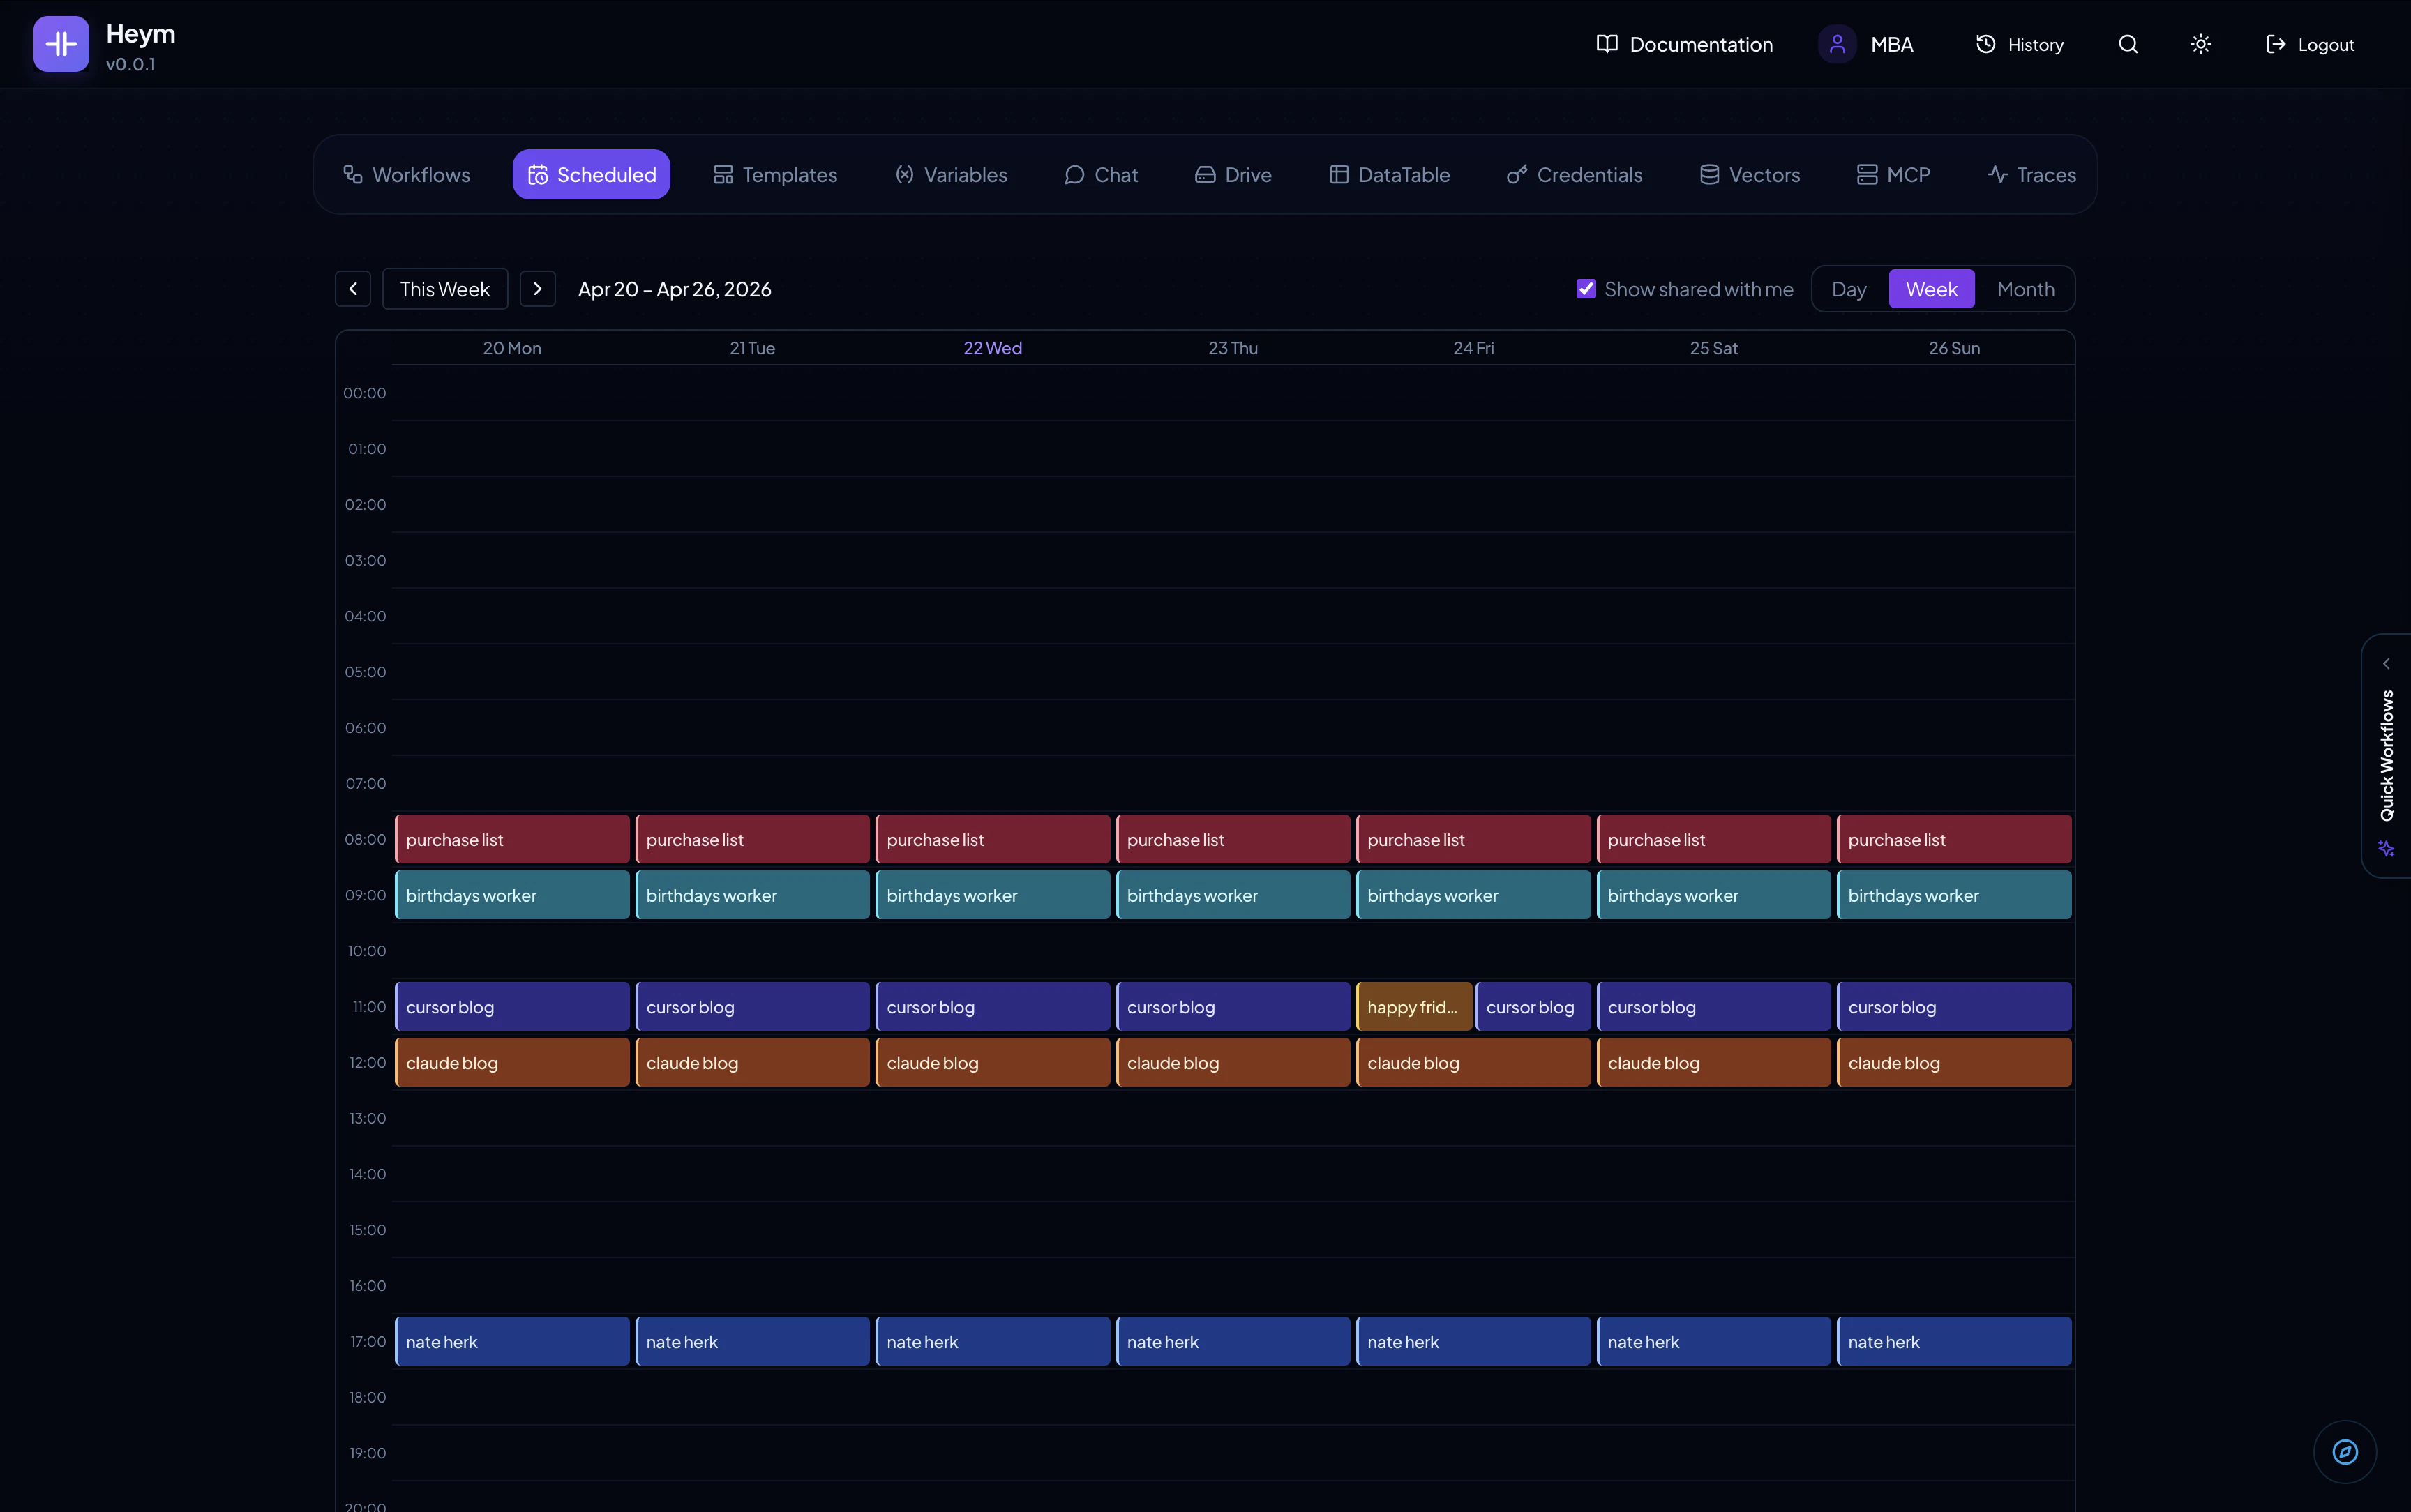Go to next week with right chevron
Image resolution: width=2411 pixels, height=1512 pixels.
[537, 288]
